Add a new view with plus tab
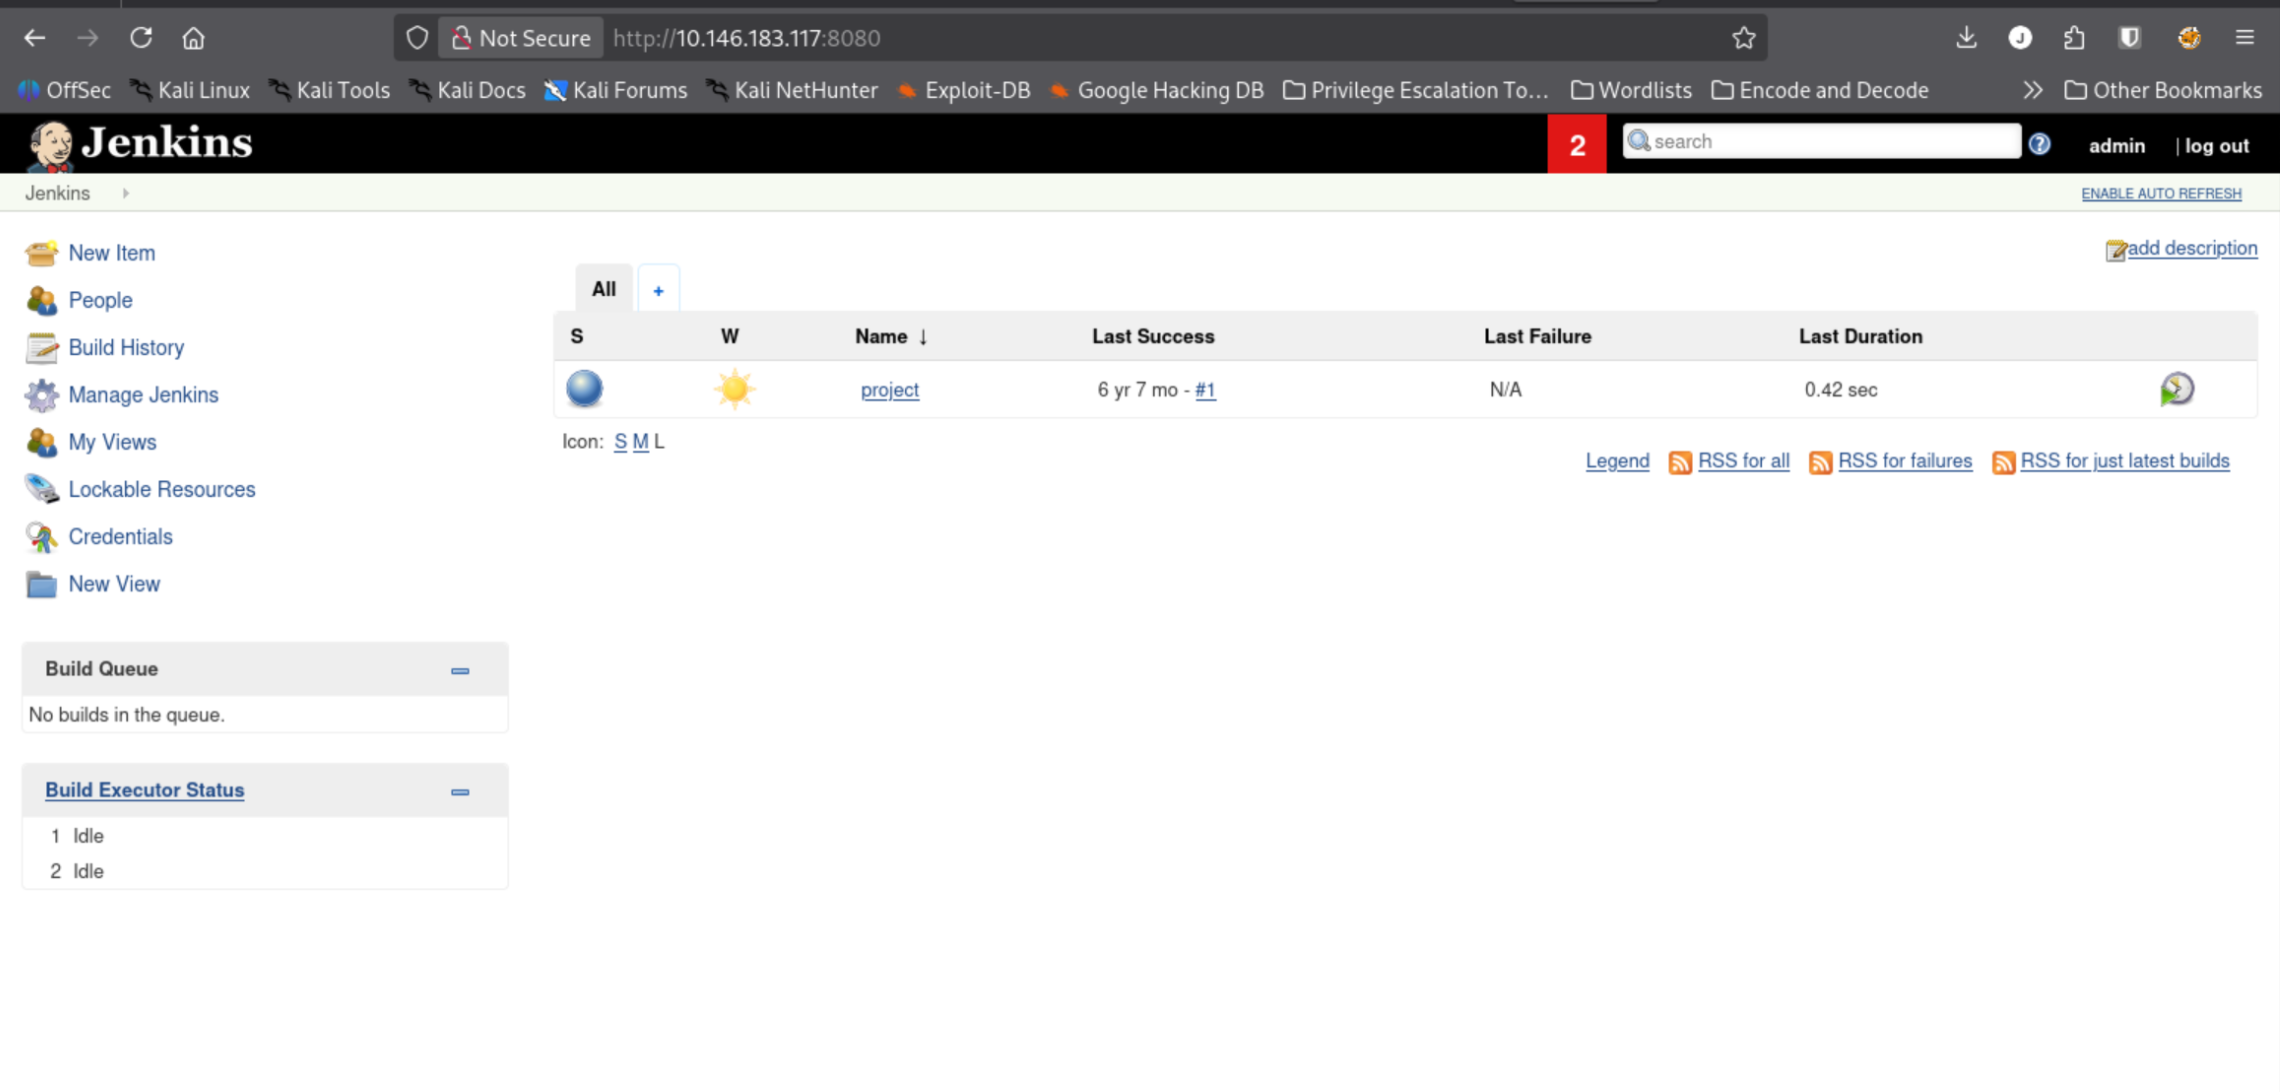The image size is (2280, 1092). tap(658, 290)
